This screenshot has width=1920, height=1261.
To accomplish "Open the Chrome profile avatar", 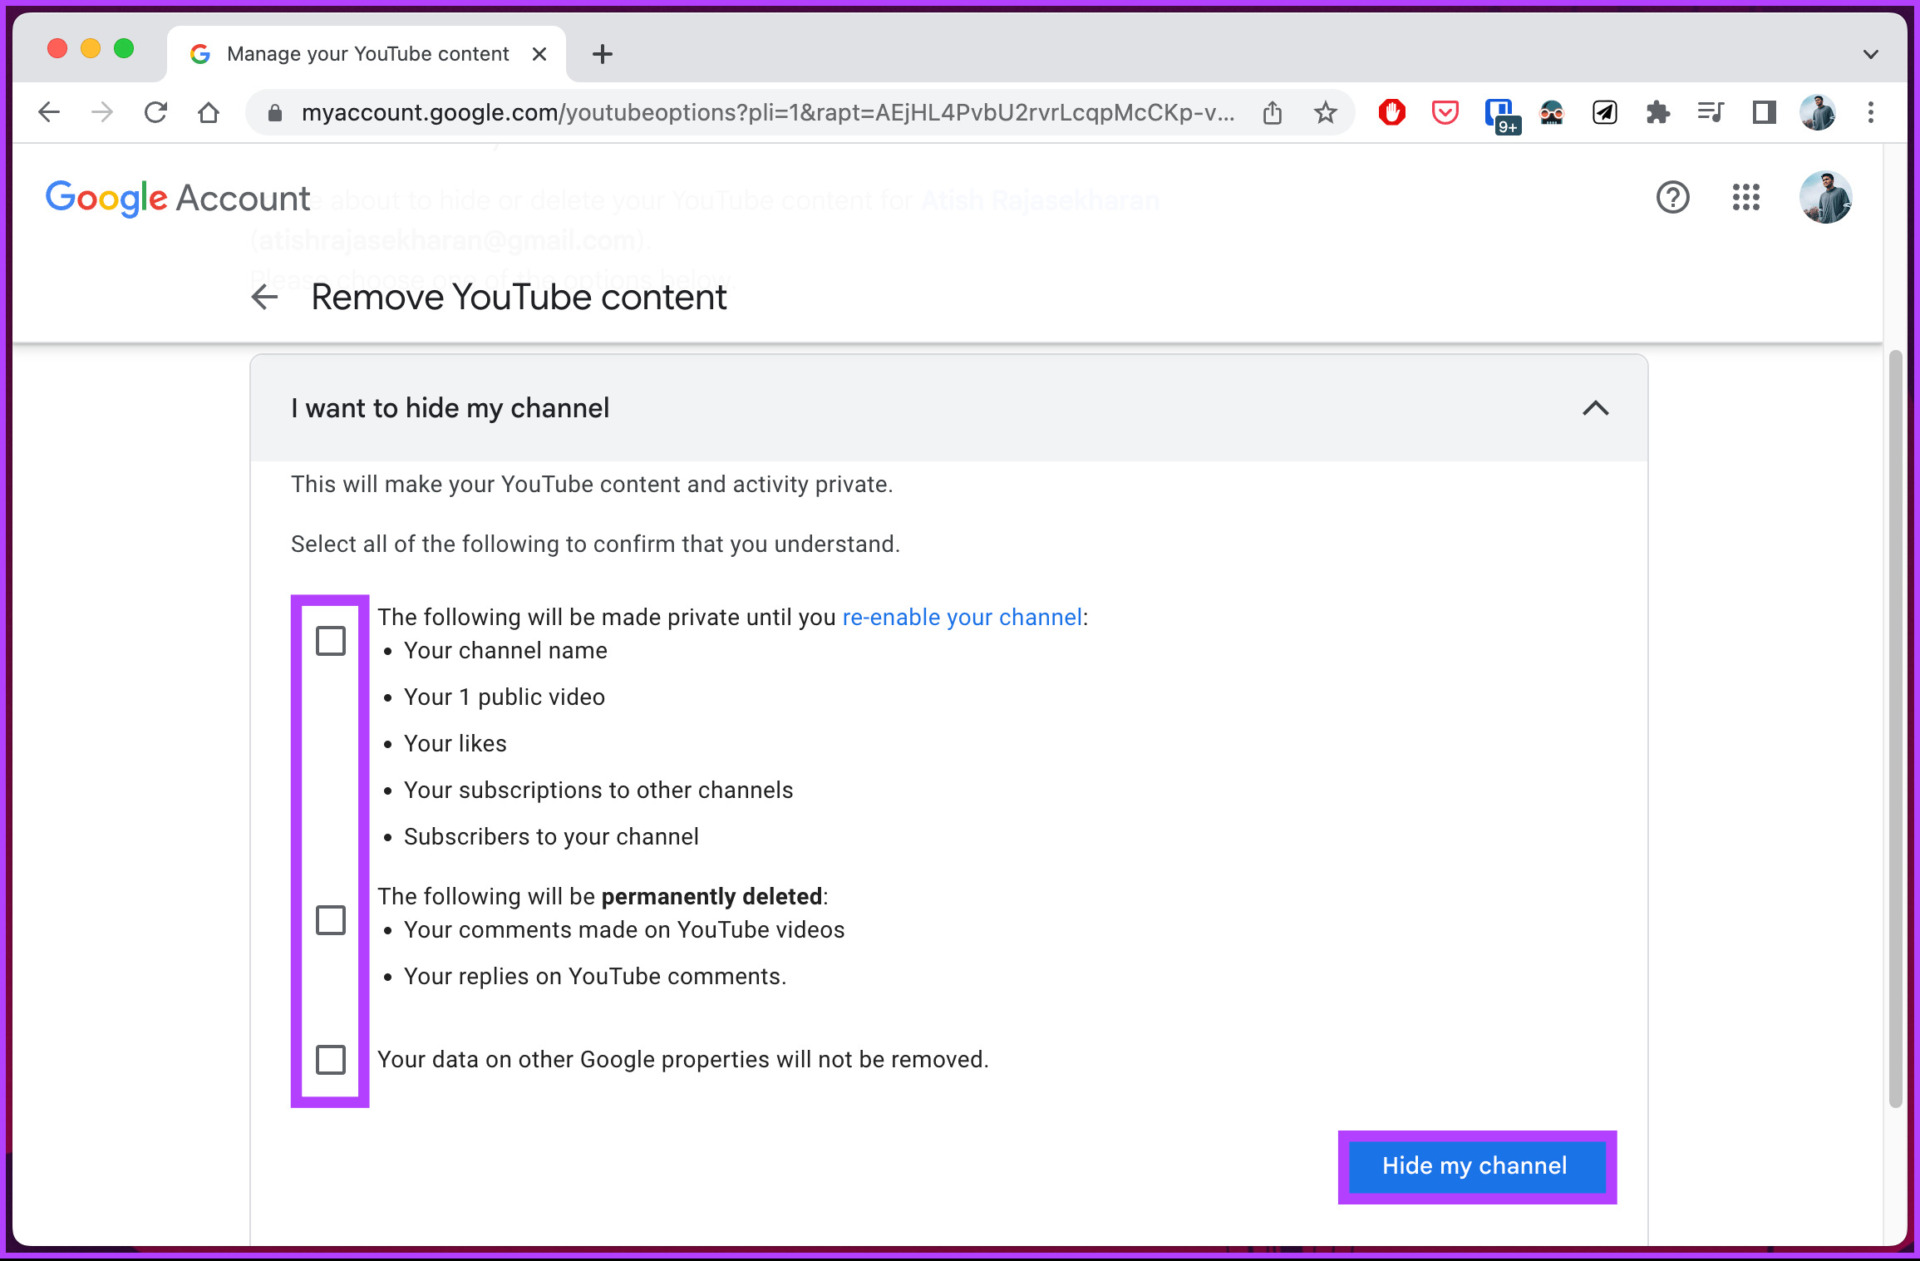I will click(1817, 112).
